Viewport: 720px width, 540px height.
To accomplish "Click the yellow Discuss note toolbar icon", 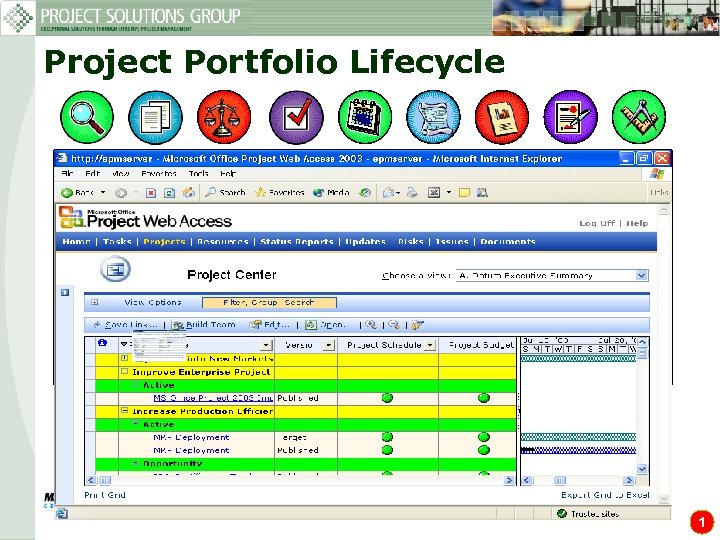I will (x=464, y=193).
